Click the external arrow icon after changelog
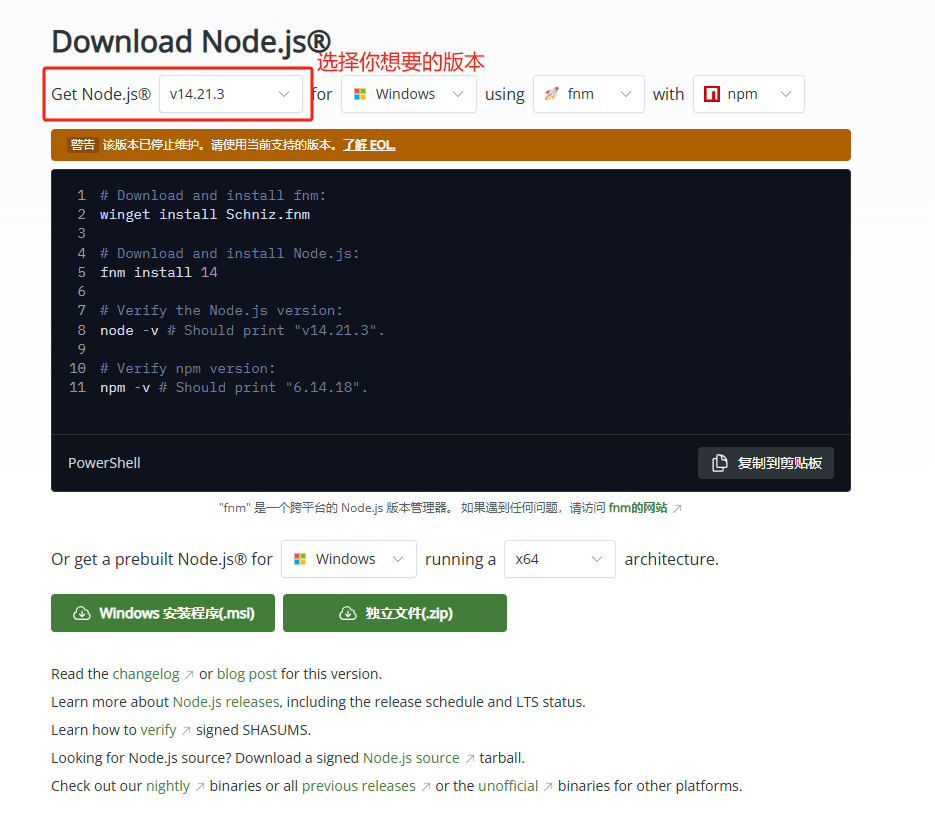 [x=189, y=675]
